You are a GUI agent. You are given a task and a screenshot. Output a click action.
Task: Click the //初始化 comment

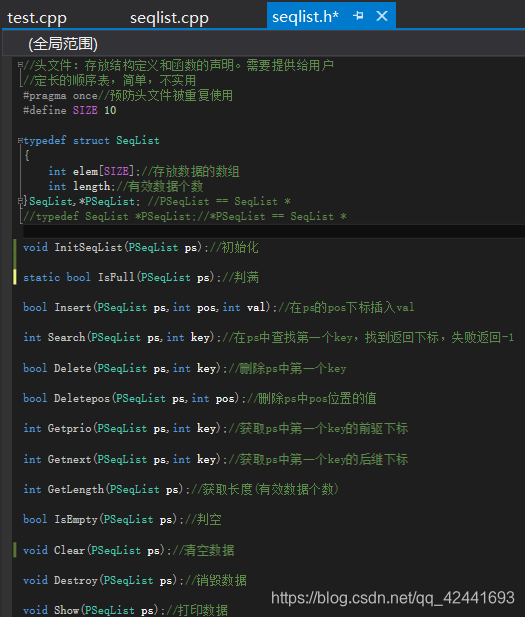click(x=234, y=247)
